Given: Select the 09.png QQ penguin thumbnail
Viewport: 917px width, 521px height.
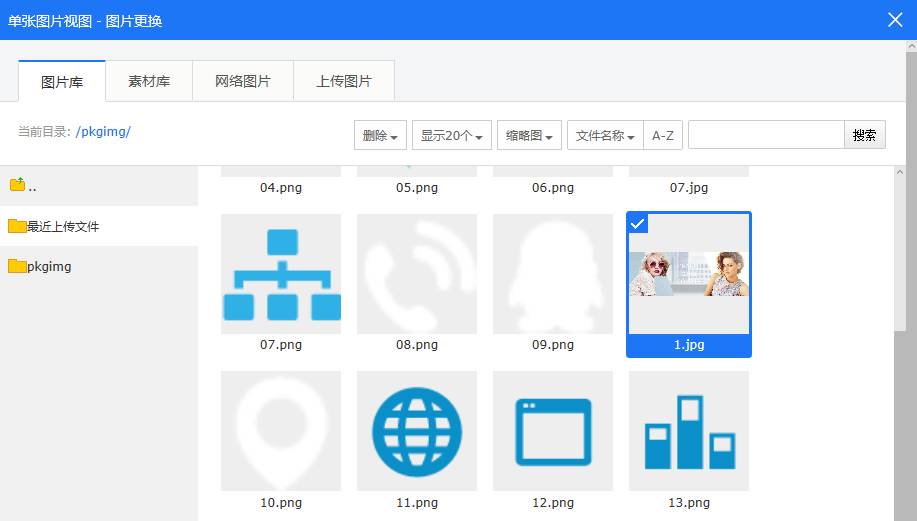Looking at the screenshot, I should (553, 274).
